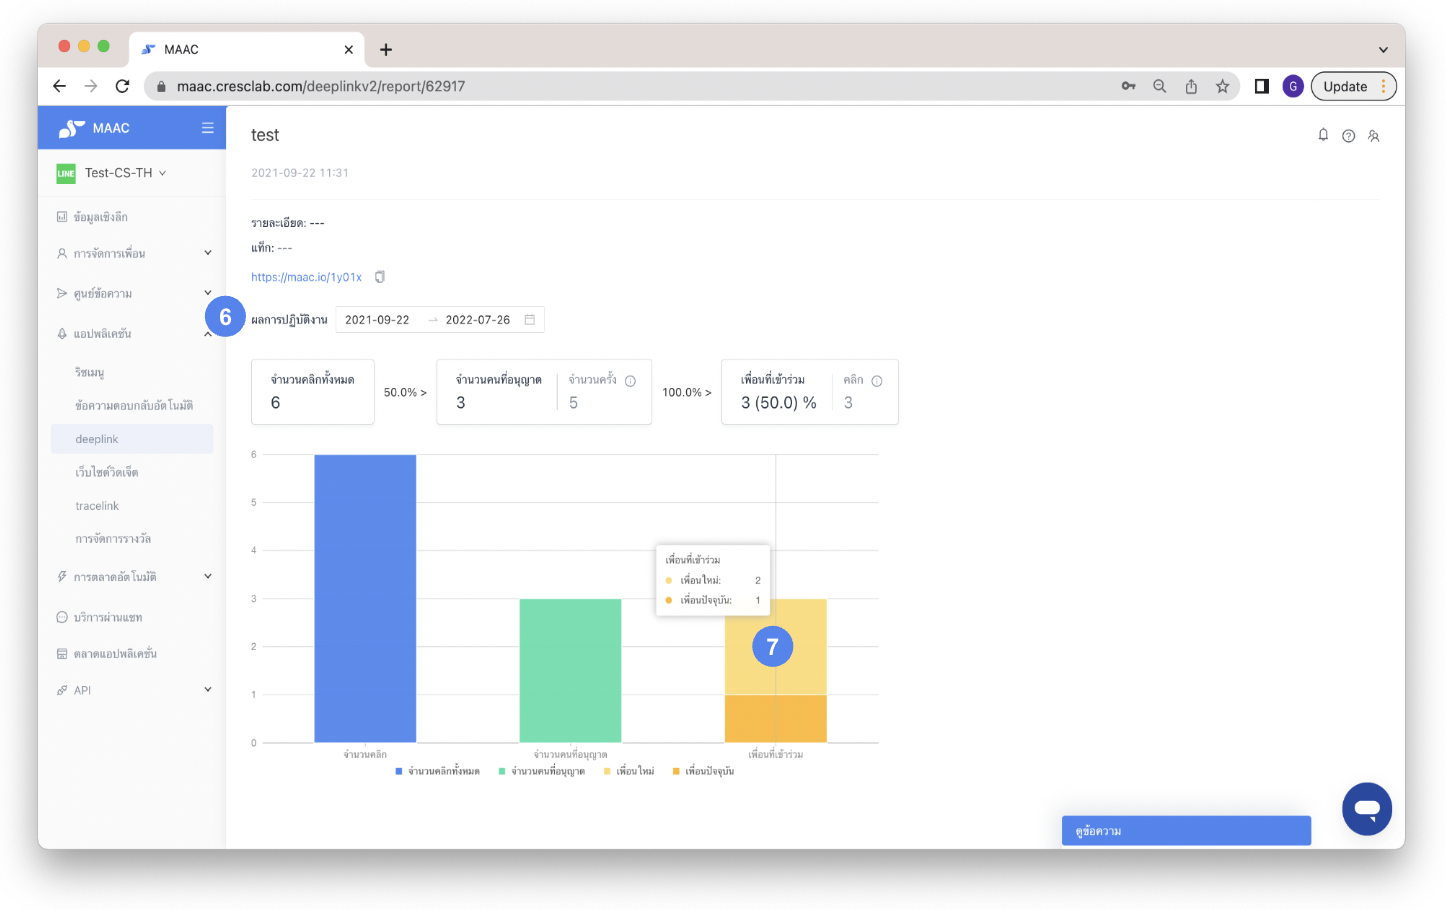Collapse sidebar with the hamburger menu icon
The width and height of the screenshot is (1446, 910).
pos(207,128)
